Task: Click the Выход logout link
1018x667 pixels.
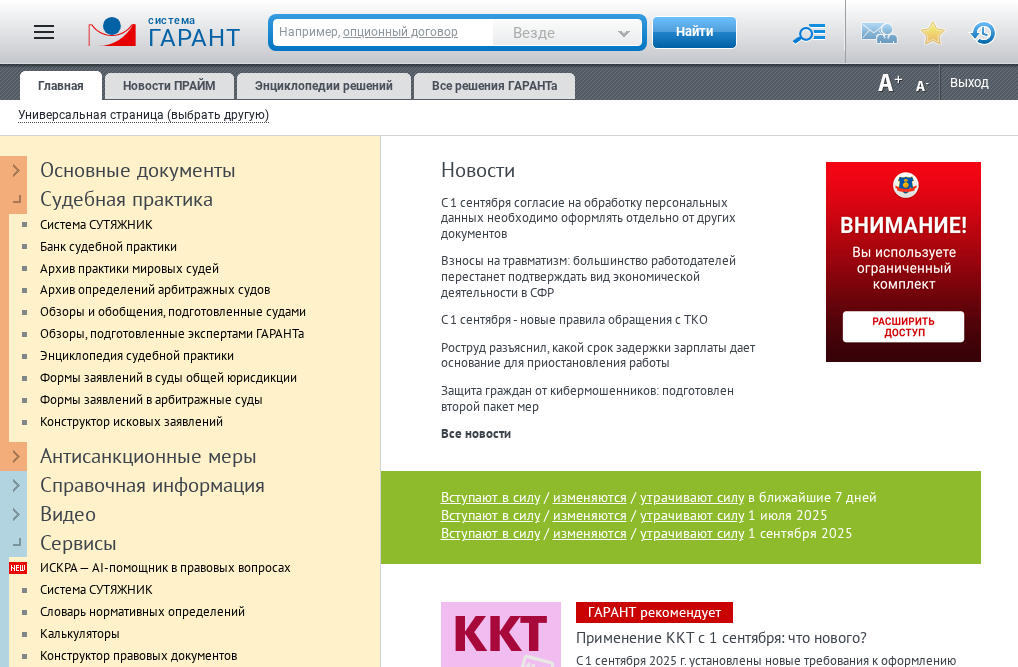Action: (x=969, y=82)
